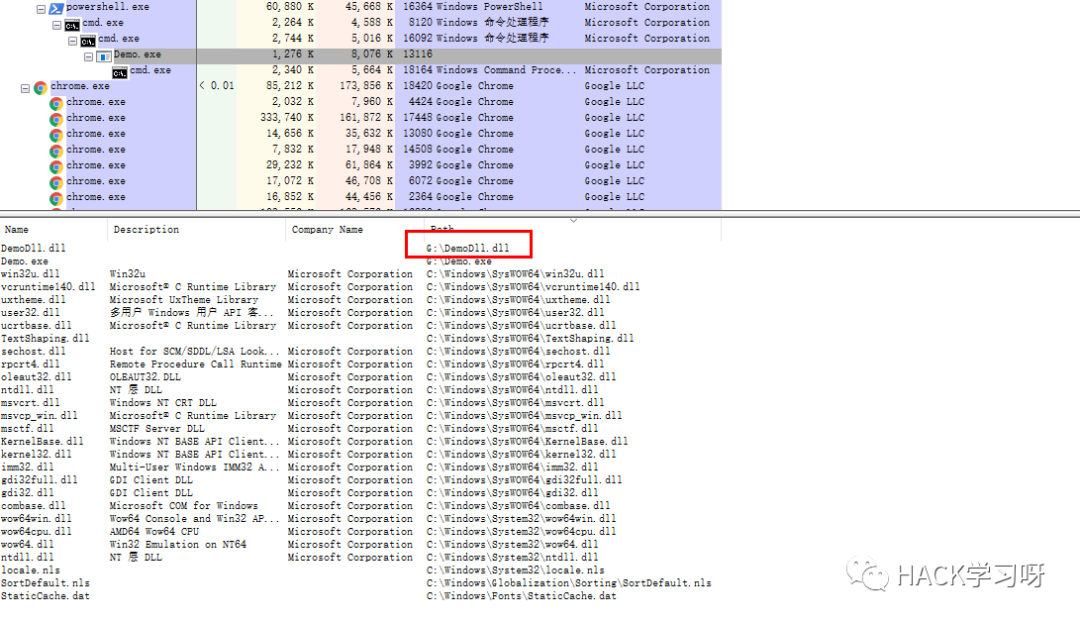Image resolution: width=1080 pixels, height=623 pixels.
Task: Select gdi32full.dll in the DLL list
Action: click(39, 481)
